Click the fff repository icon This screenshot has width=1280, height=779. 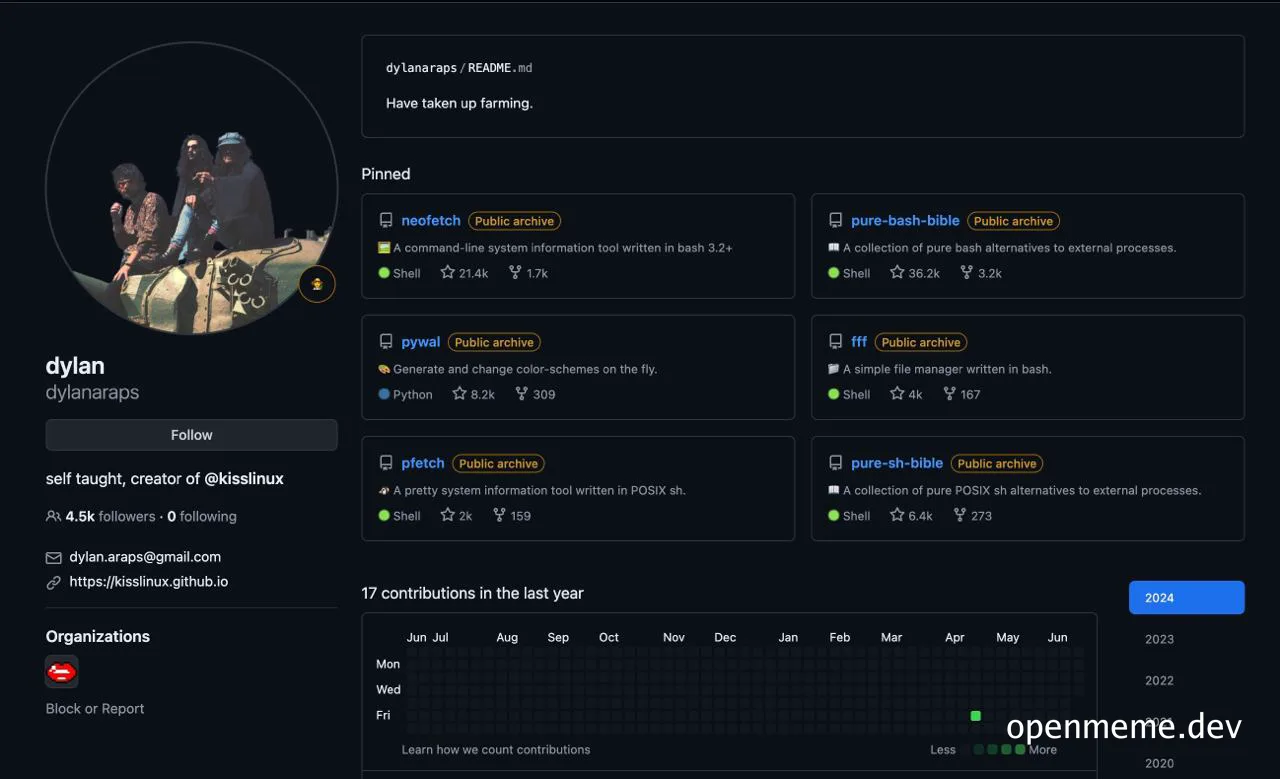pos(836,342)
